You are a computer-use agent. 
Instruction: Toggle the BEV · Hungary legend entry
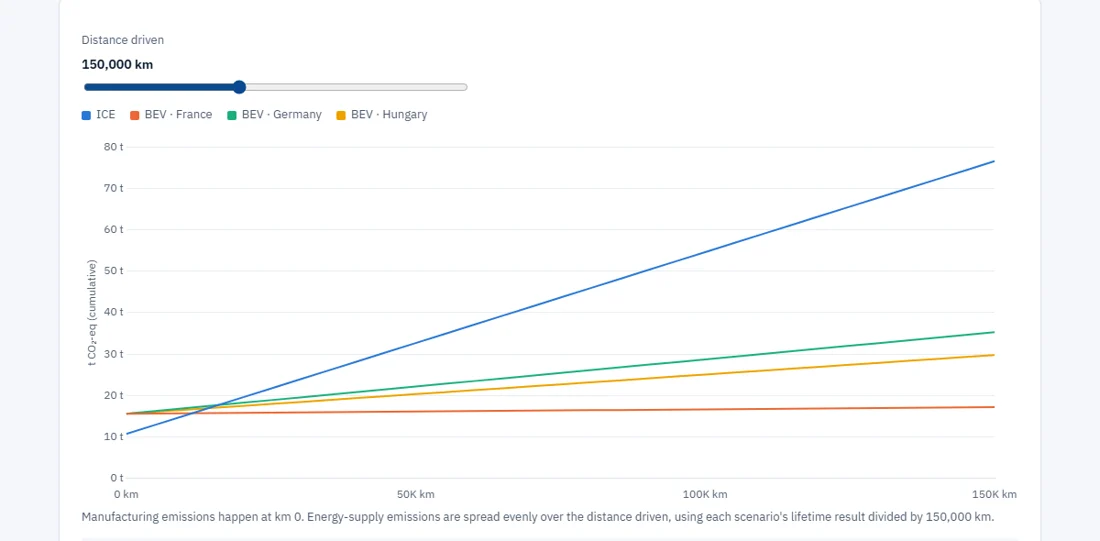[382, 114]
